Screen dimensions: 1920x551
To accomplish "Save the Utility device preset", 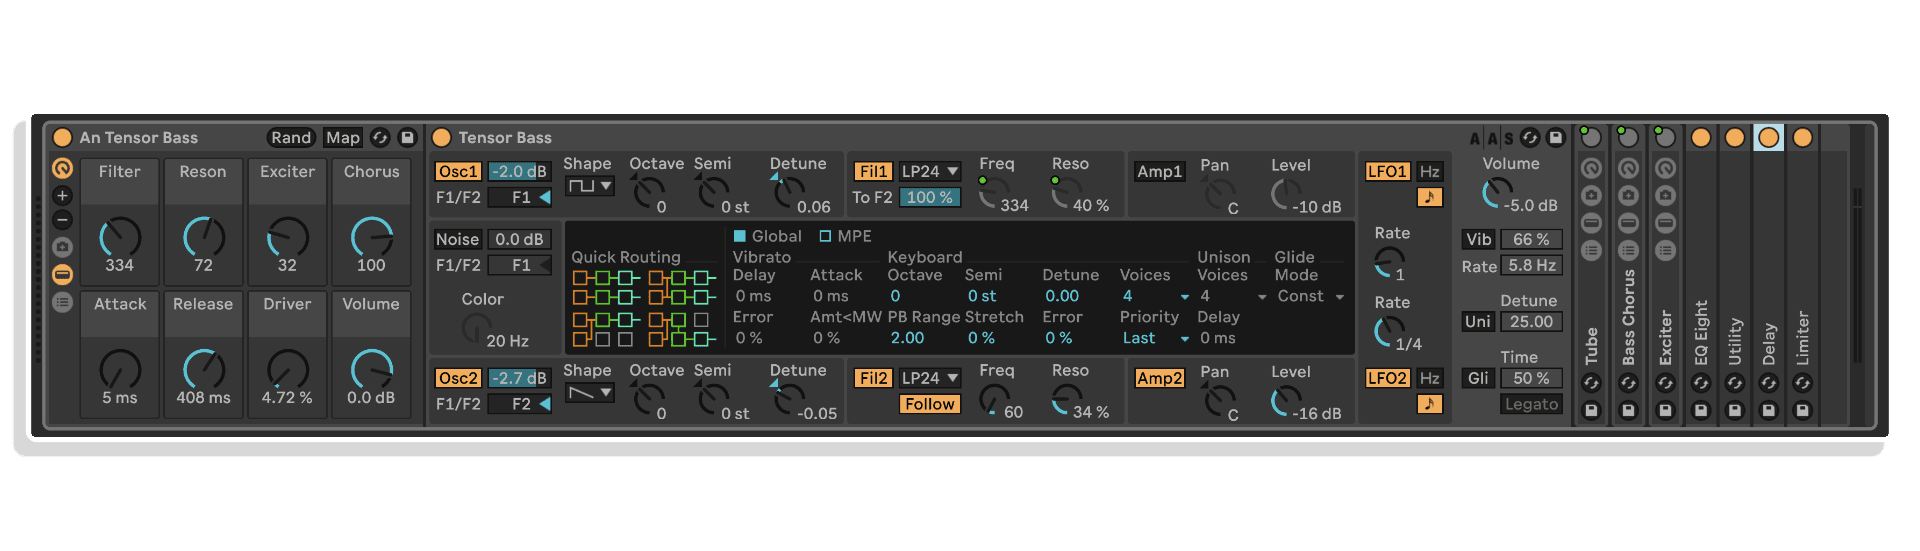I will click(x=1735, y=410).
